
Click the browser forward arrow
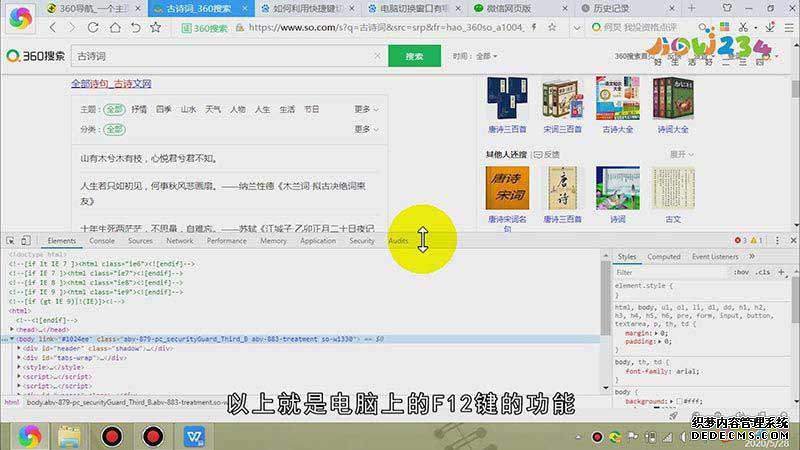(72, 27)
